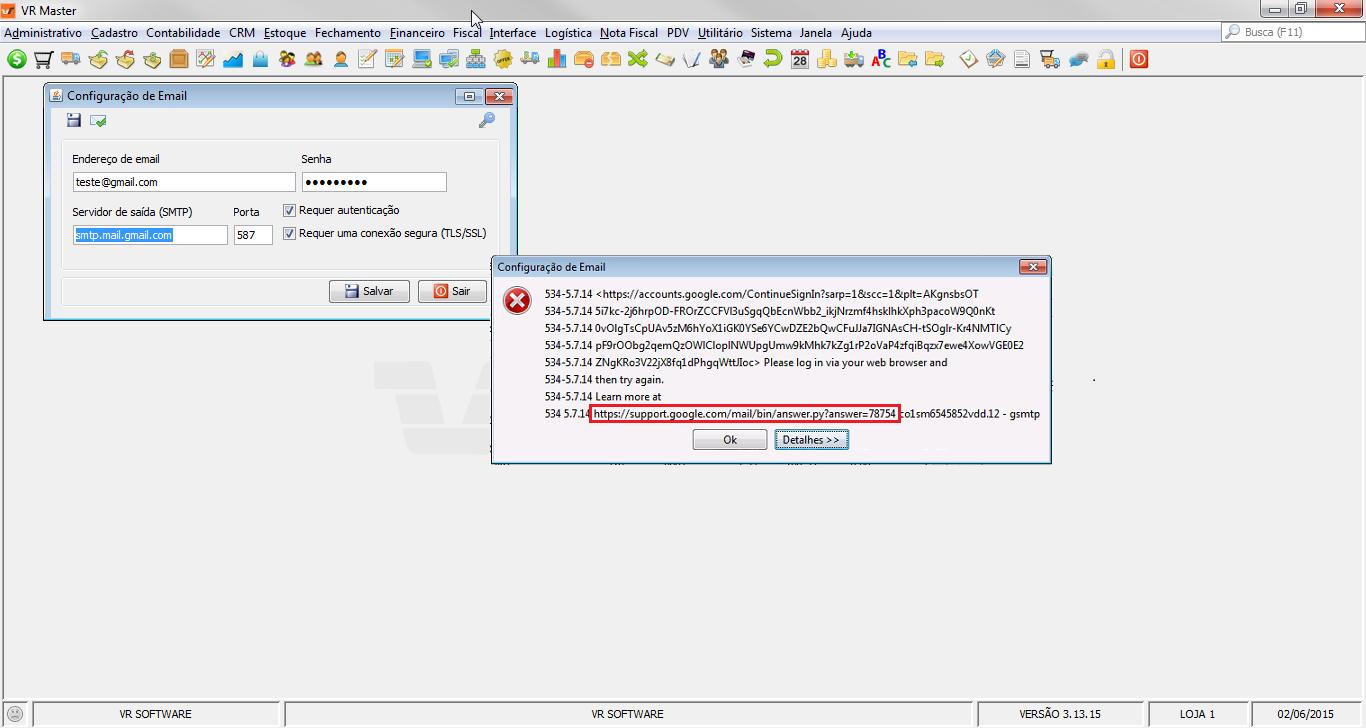
Task: Click the Salvar button
Action: (x=369, y=291)
